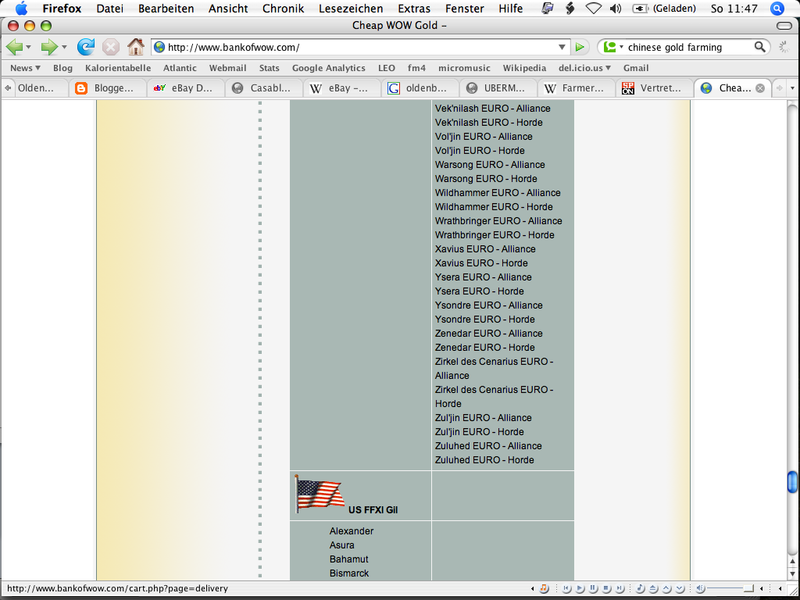Pause music in the status bar player
Screen dimensions: 800x600
coord(593,589)
